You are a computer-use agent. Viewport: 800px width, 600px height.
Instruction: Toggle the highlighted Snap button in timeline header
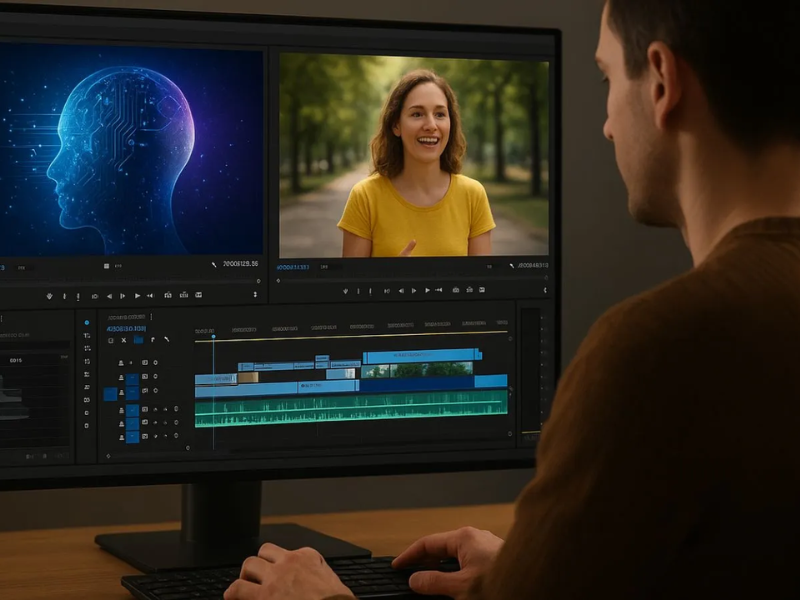coord(137,341)
